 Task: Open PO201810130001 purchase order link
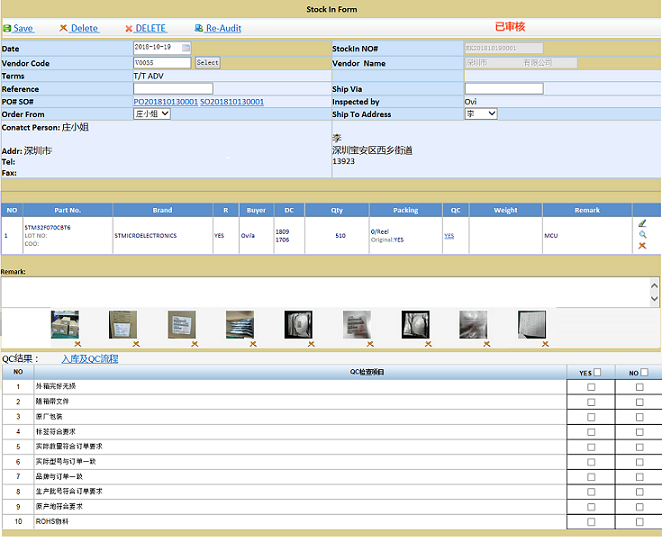pos(165,102)
